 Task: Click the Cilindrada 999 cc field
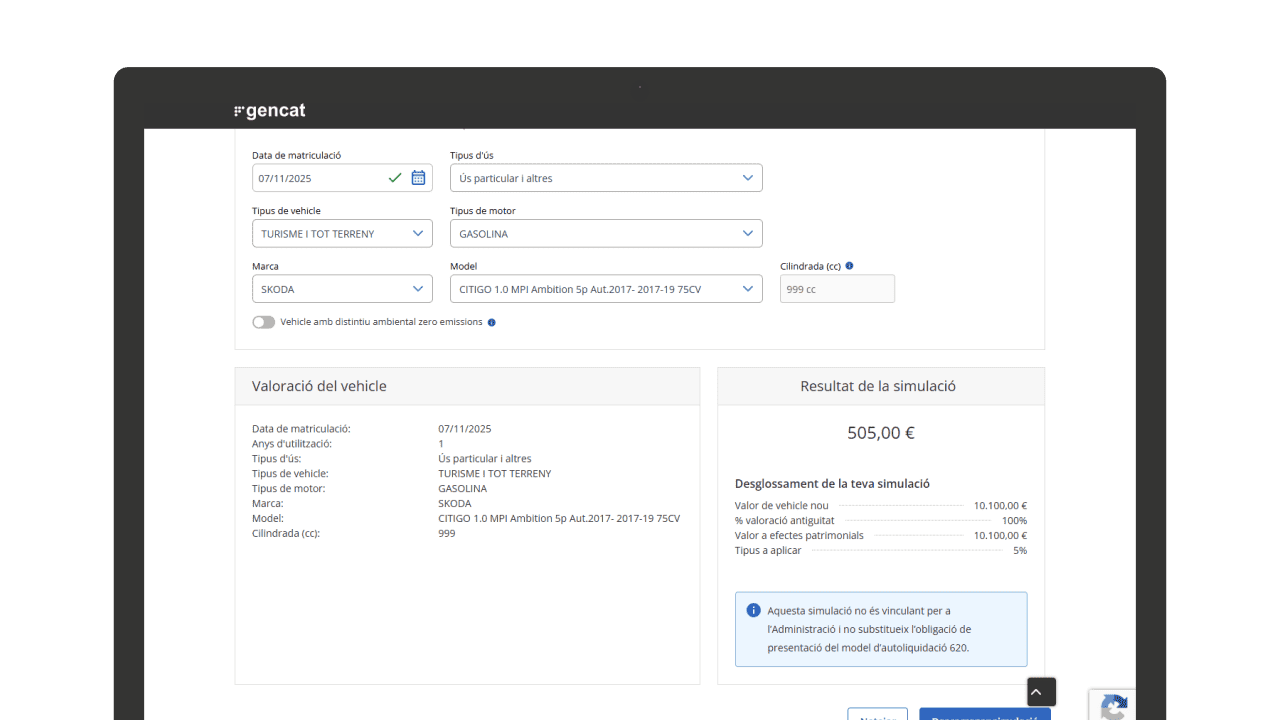[x=837, y=289]
